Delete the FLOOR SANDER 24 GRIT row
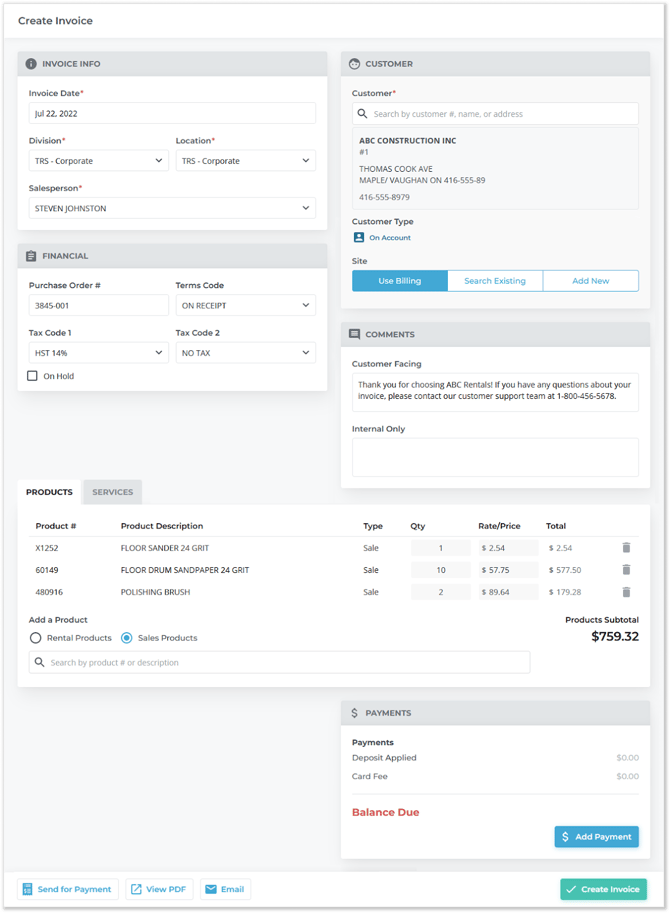670x913 pixels. [x=626, y=548]
